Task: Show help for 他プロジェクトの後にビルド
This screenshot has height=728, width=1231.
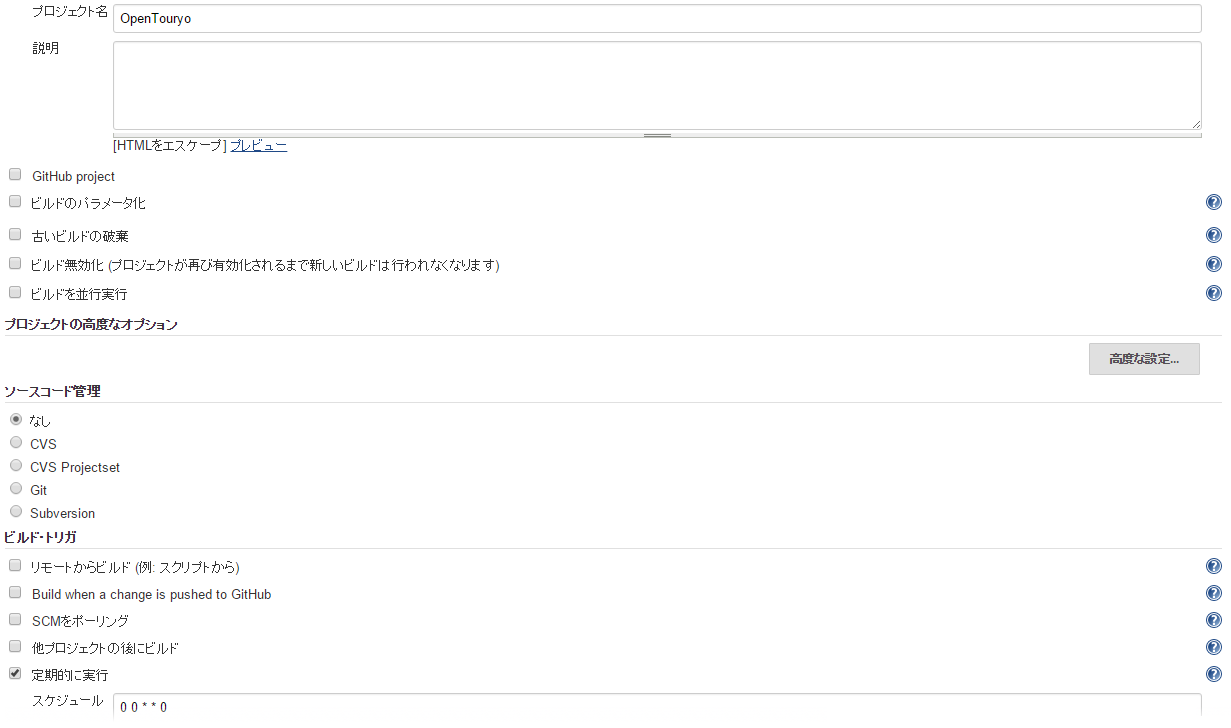Action: coord(1213,648)
